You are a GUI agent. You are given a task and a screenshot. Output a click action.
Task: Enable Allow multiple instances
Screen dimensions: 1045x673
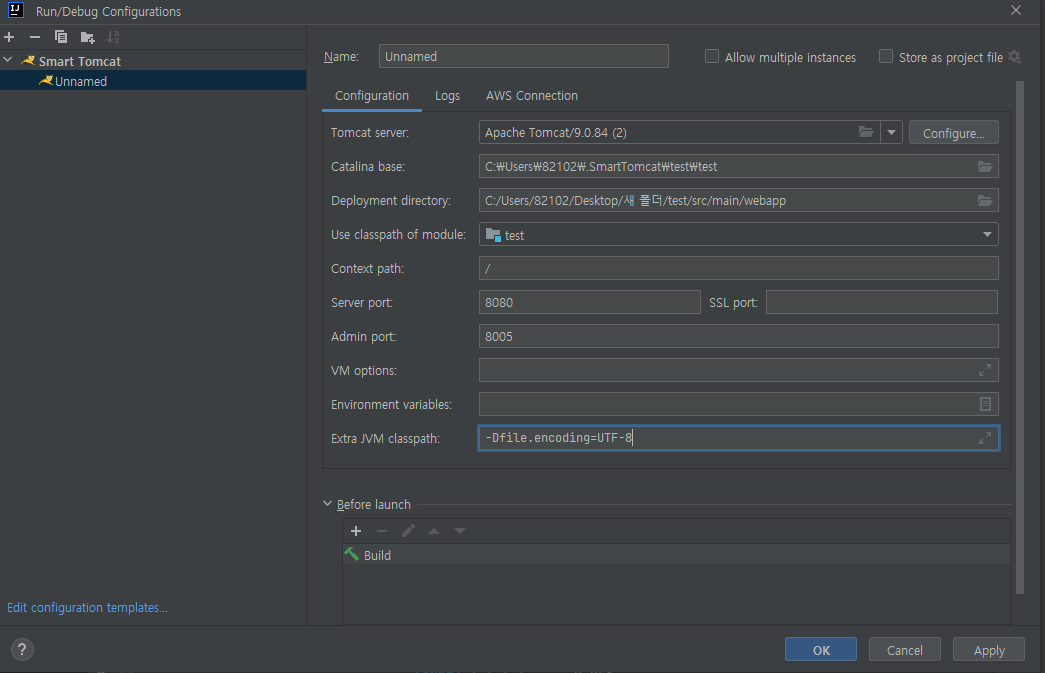[712, 57]
